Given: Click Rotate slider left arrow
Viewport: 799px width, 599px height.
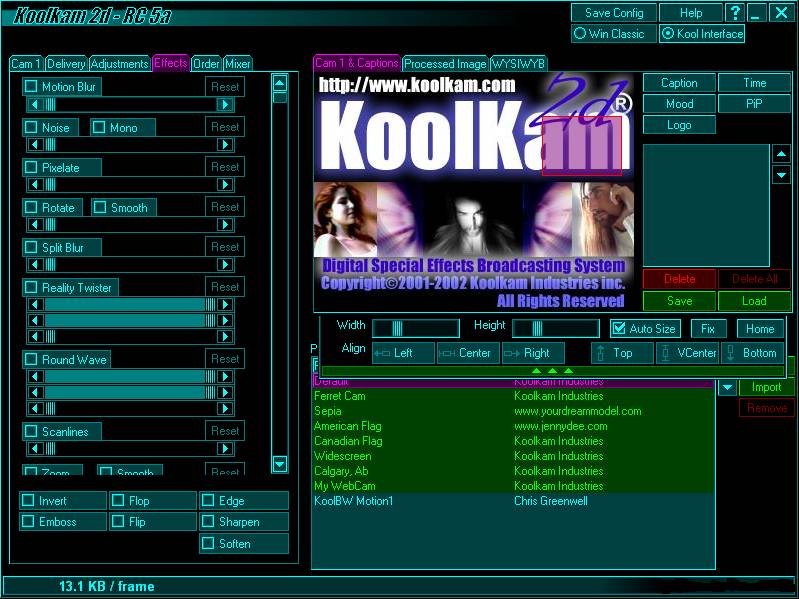Looking at the screenshot, I should coord(35,225).
